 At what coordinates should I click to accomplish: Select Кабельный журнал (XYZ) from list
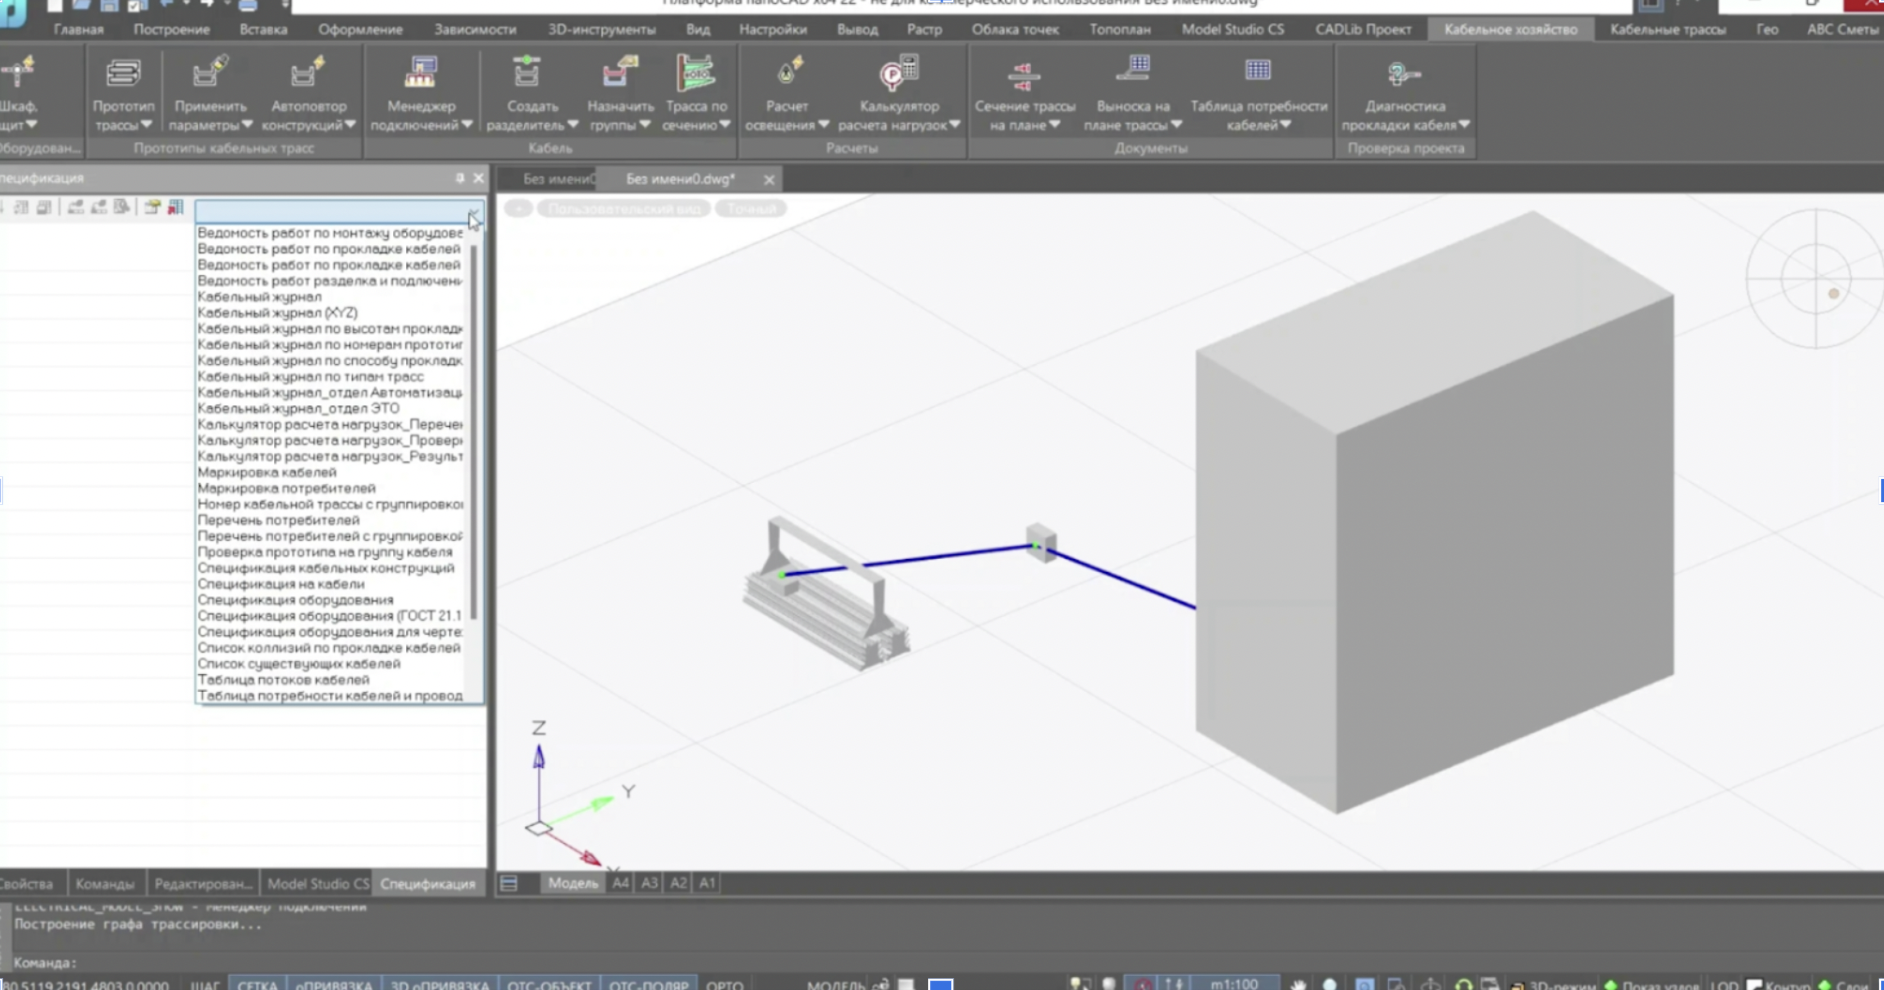point(277,313)
